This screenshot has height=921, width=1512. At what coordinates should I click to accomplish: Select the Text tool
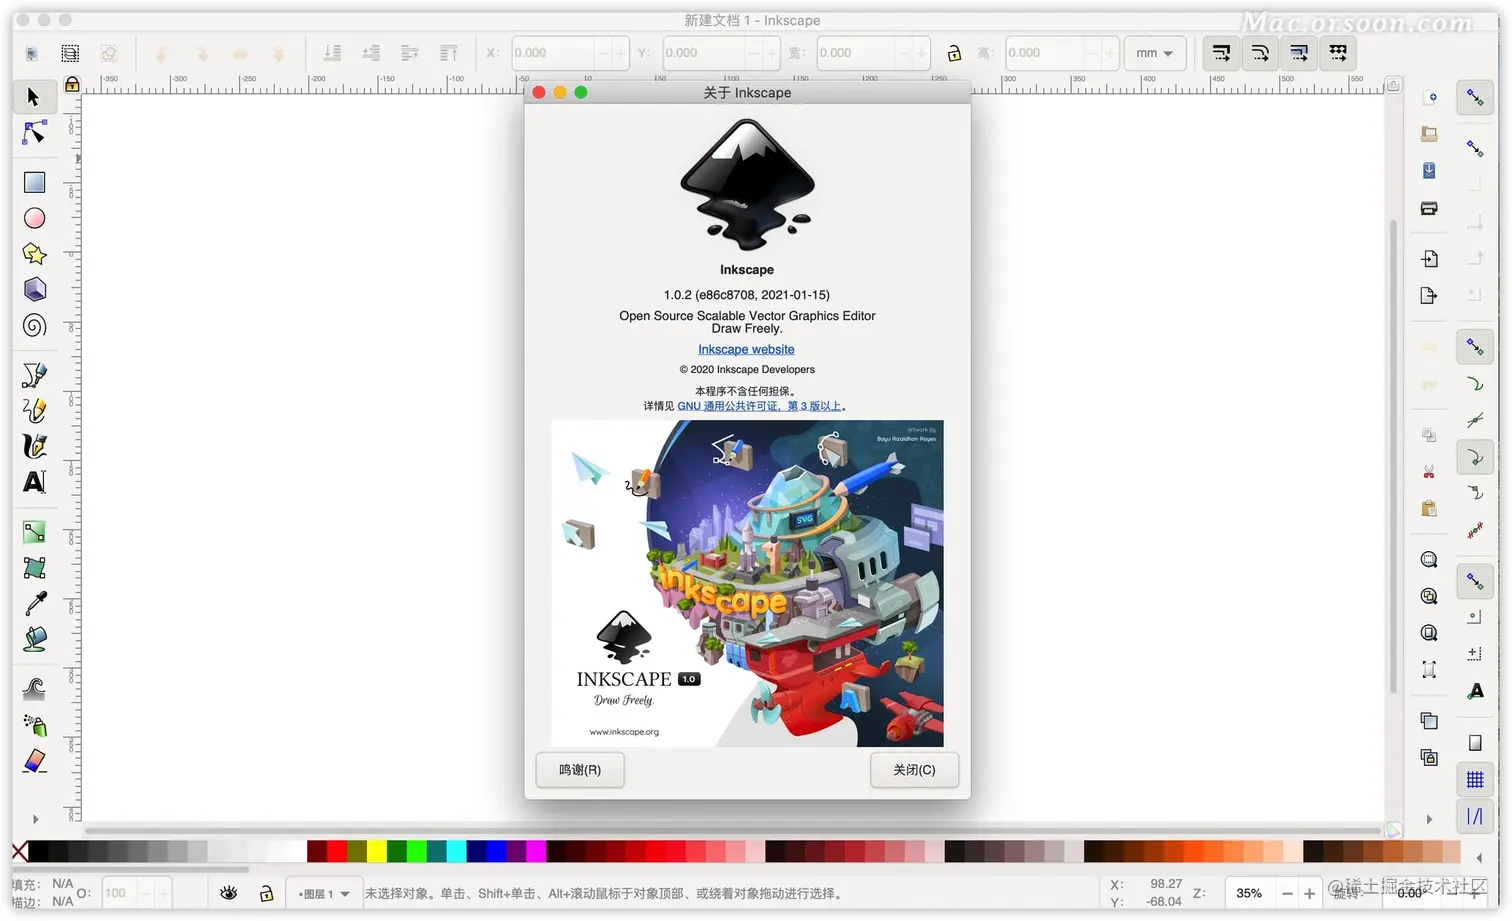34,482
